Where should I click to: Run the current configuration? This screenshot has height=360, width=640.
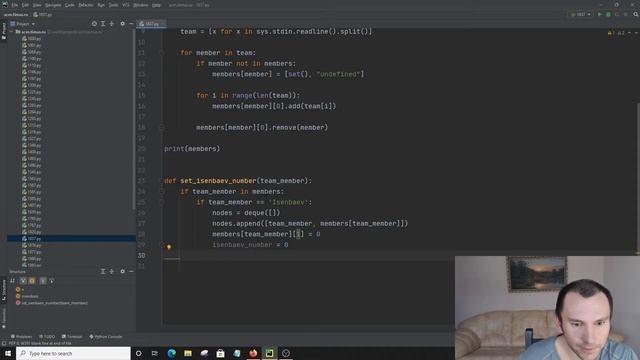pos(600,14)
